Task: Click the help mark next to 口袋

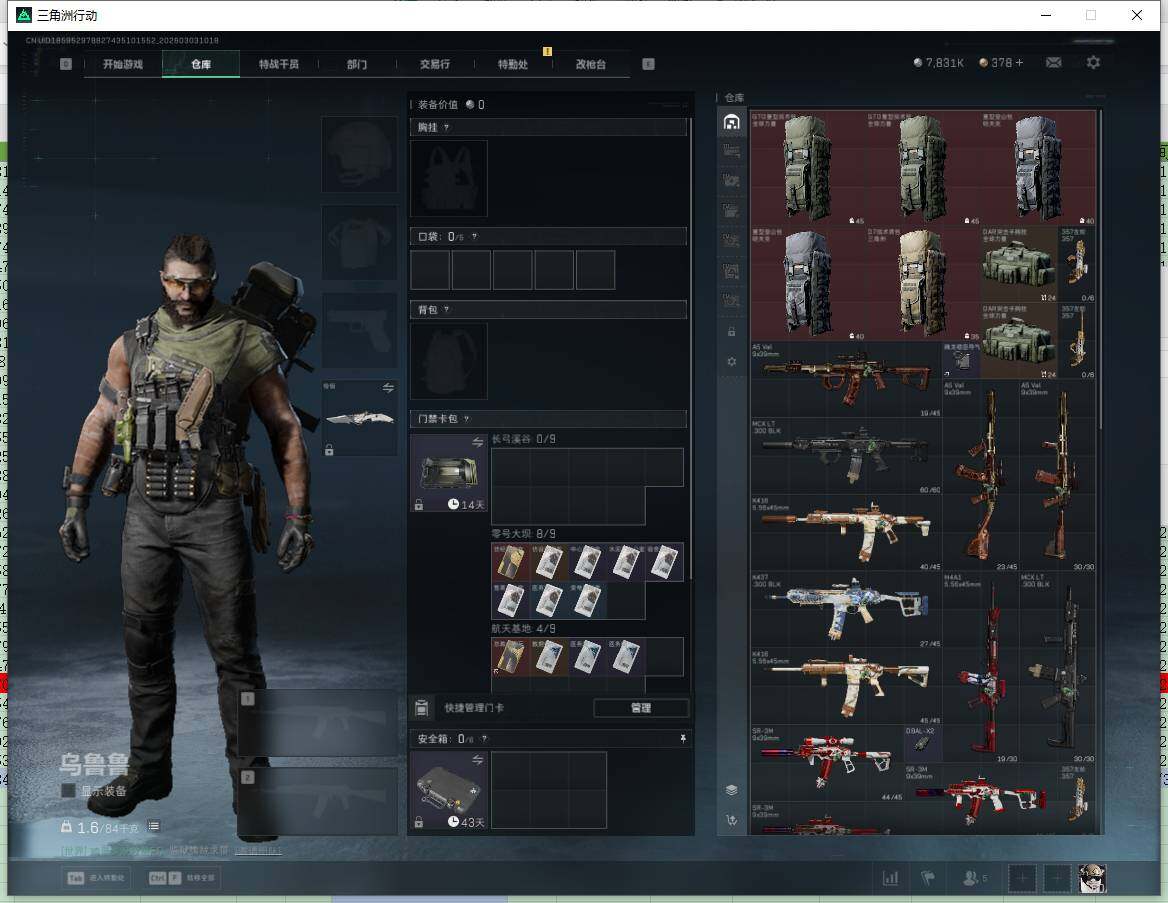Action: (x=474, y=236)
